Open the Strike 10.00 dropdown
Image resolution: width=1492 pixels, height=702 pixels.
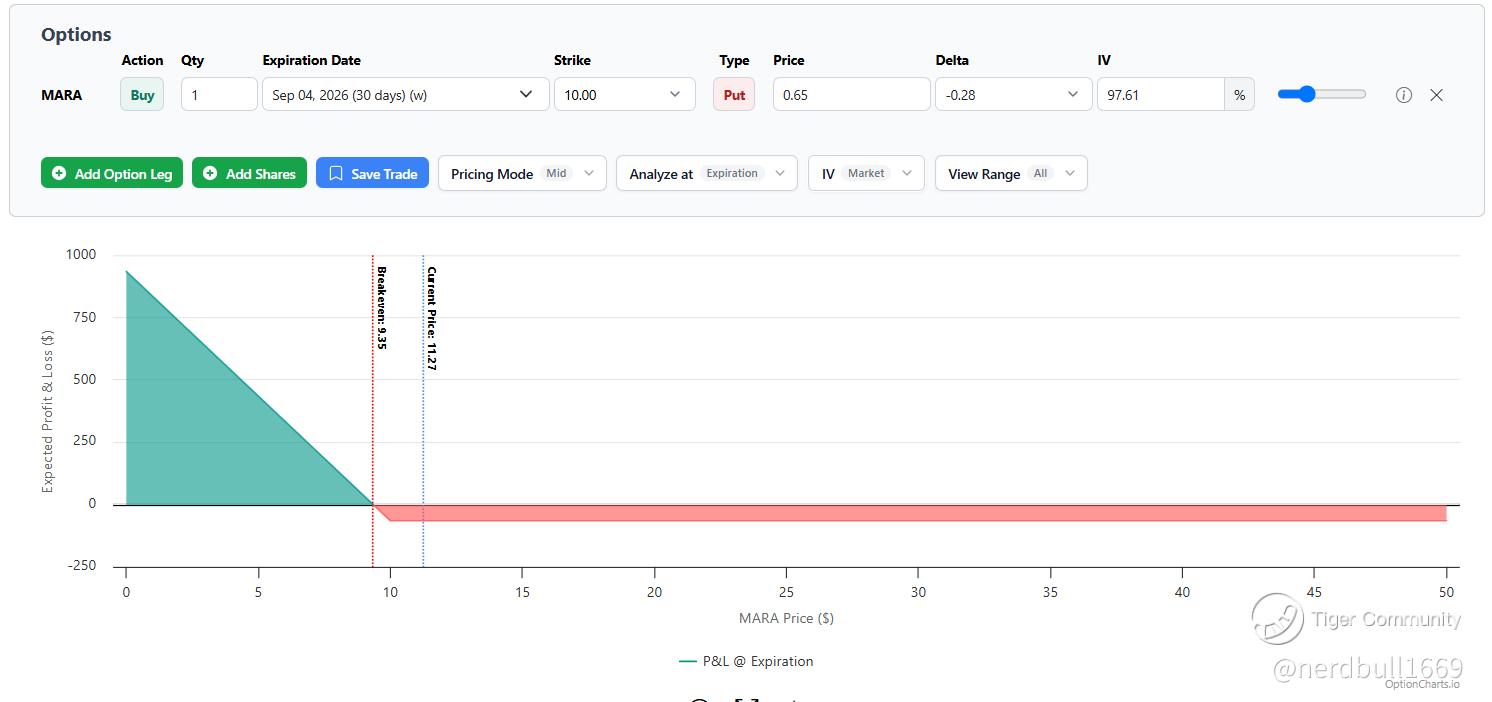[x=625, y=95]
